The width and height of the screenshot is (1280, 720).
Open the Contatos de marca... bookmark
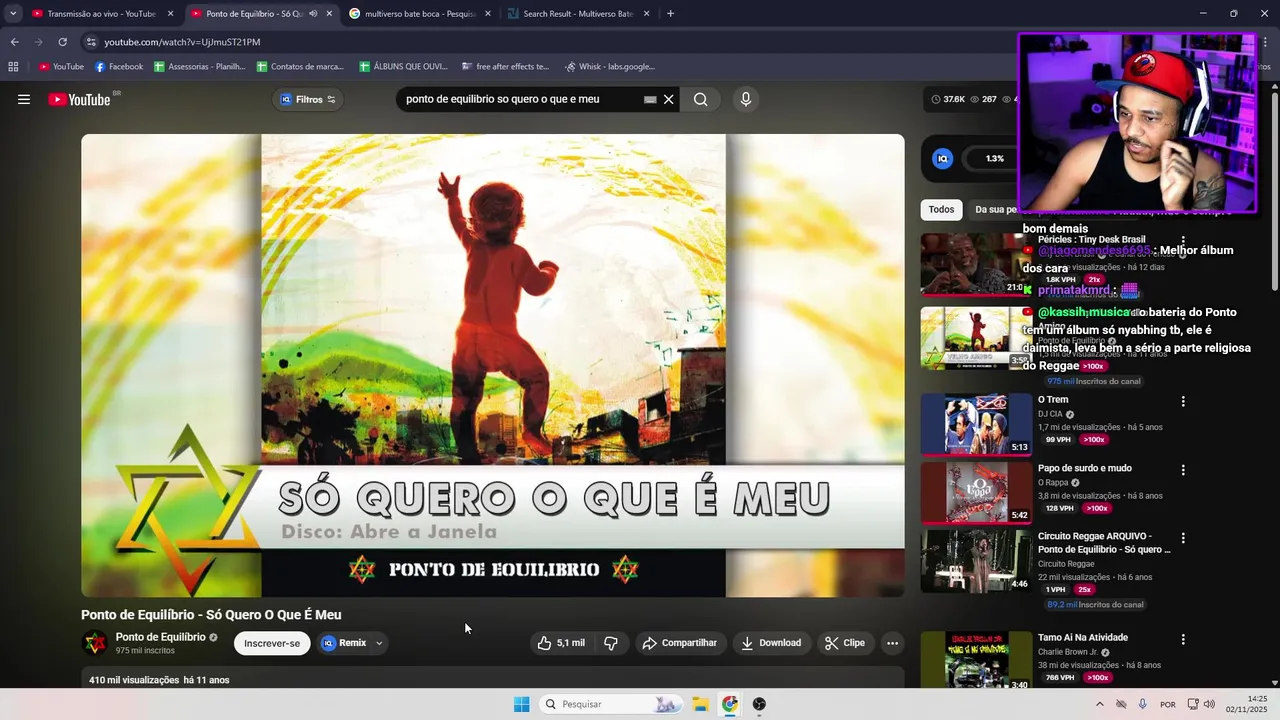[300, 67]
